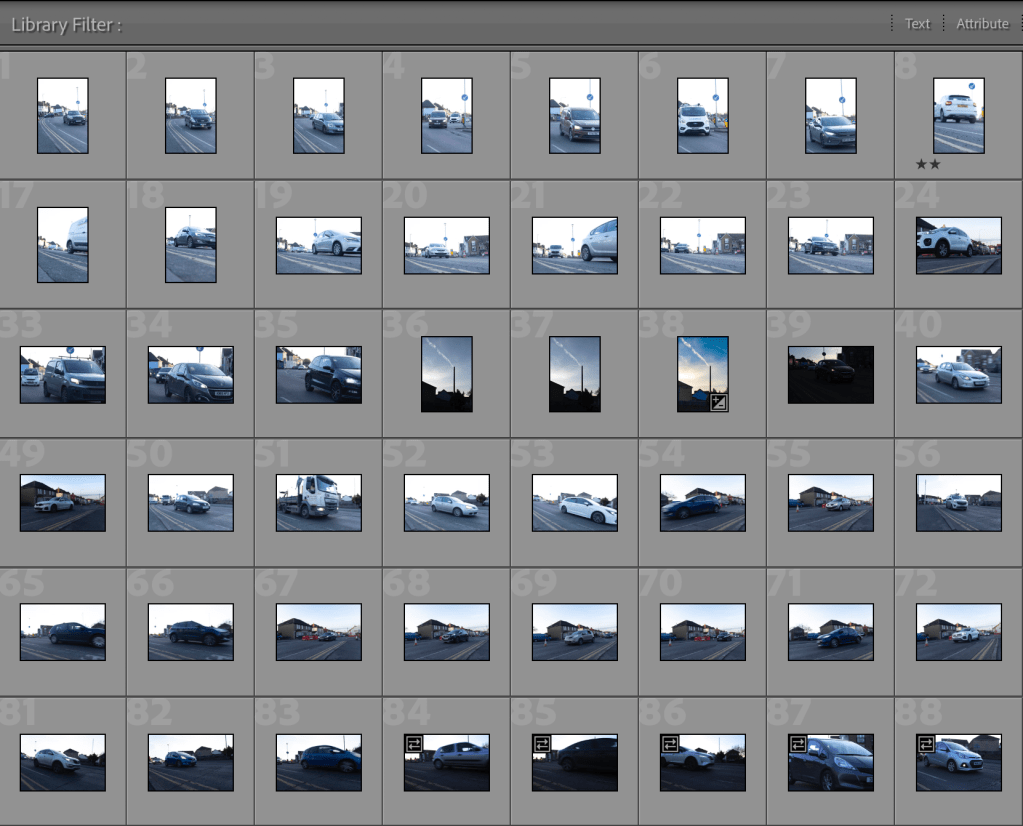Click the two-star rating under photo 8
1023x826 pixels.
tap(928, 164)
